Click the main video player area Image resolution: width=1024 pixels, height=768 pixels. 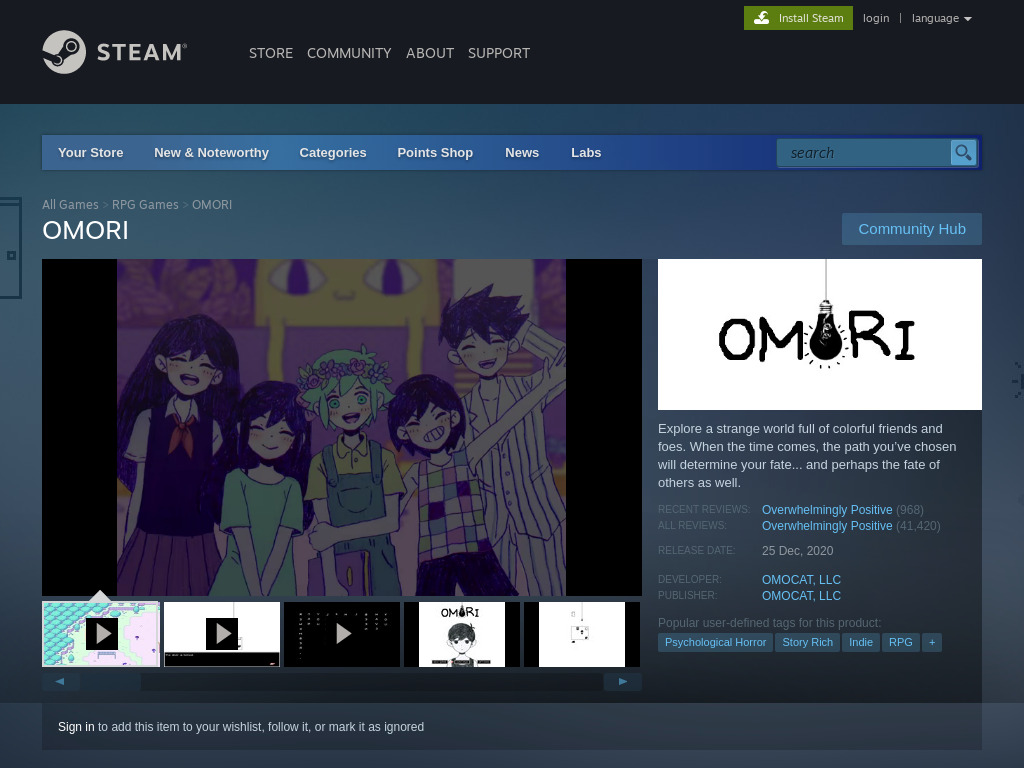342,428
